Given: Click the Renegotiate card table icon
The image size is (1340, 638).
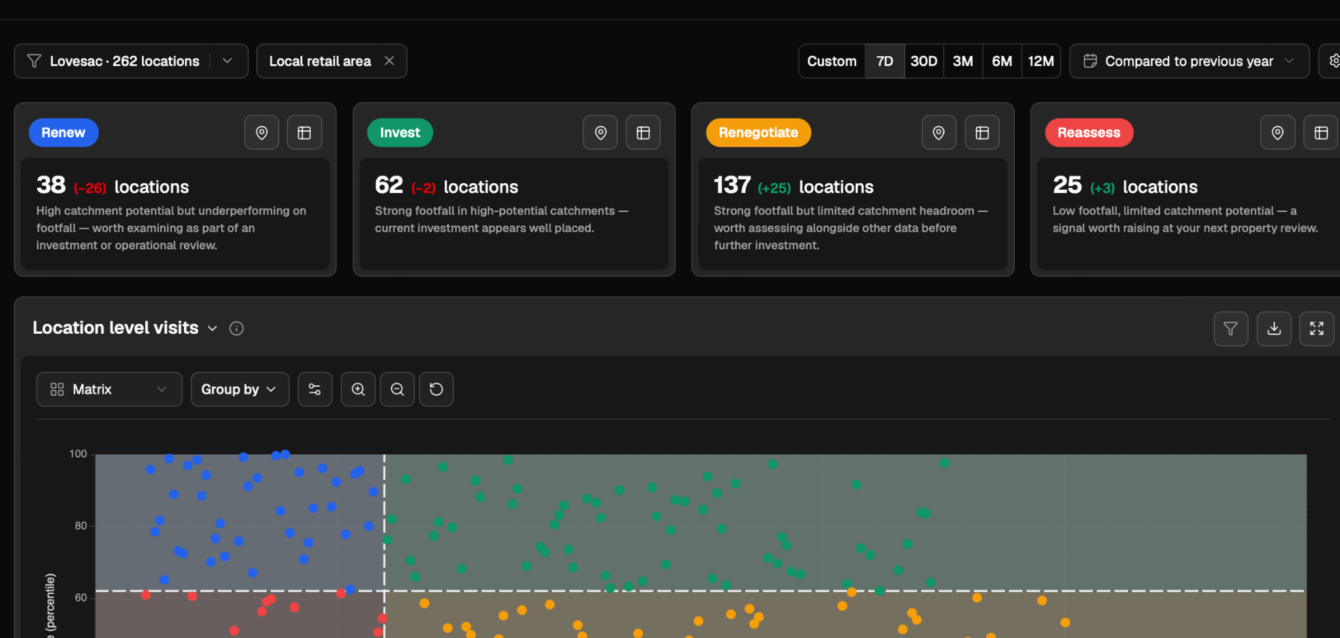Looking at the screenshot, I should 982,133.
